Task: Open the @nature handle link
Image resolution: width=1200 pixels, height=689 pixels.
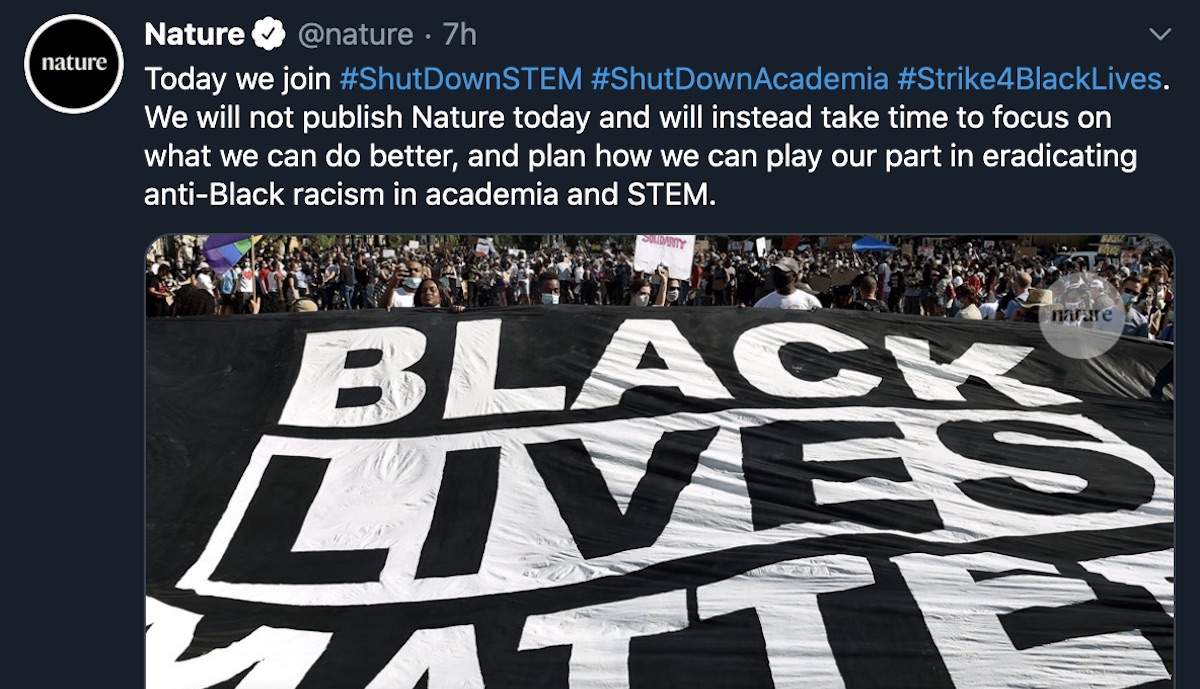Action: pyautogui.click(x=355, y=35)
